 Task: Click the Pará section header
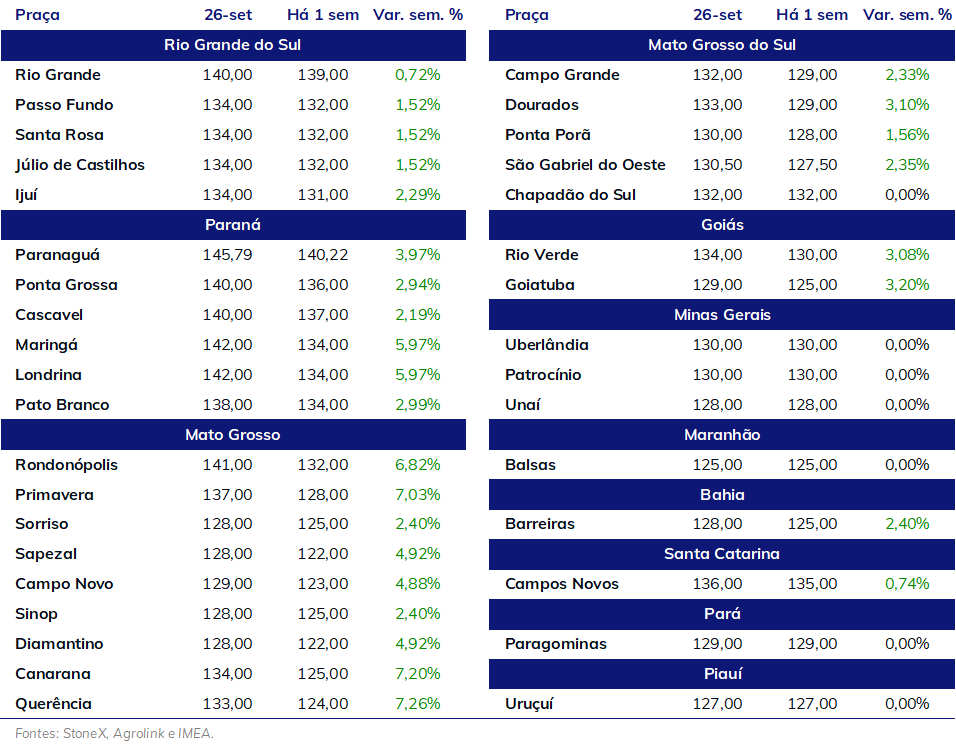click(722, 614)
